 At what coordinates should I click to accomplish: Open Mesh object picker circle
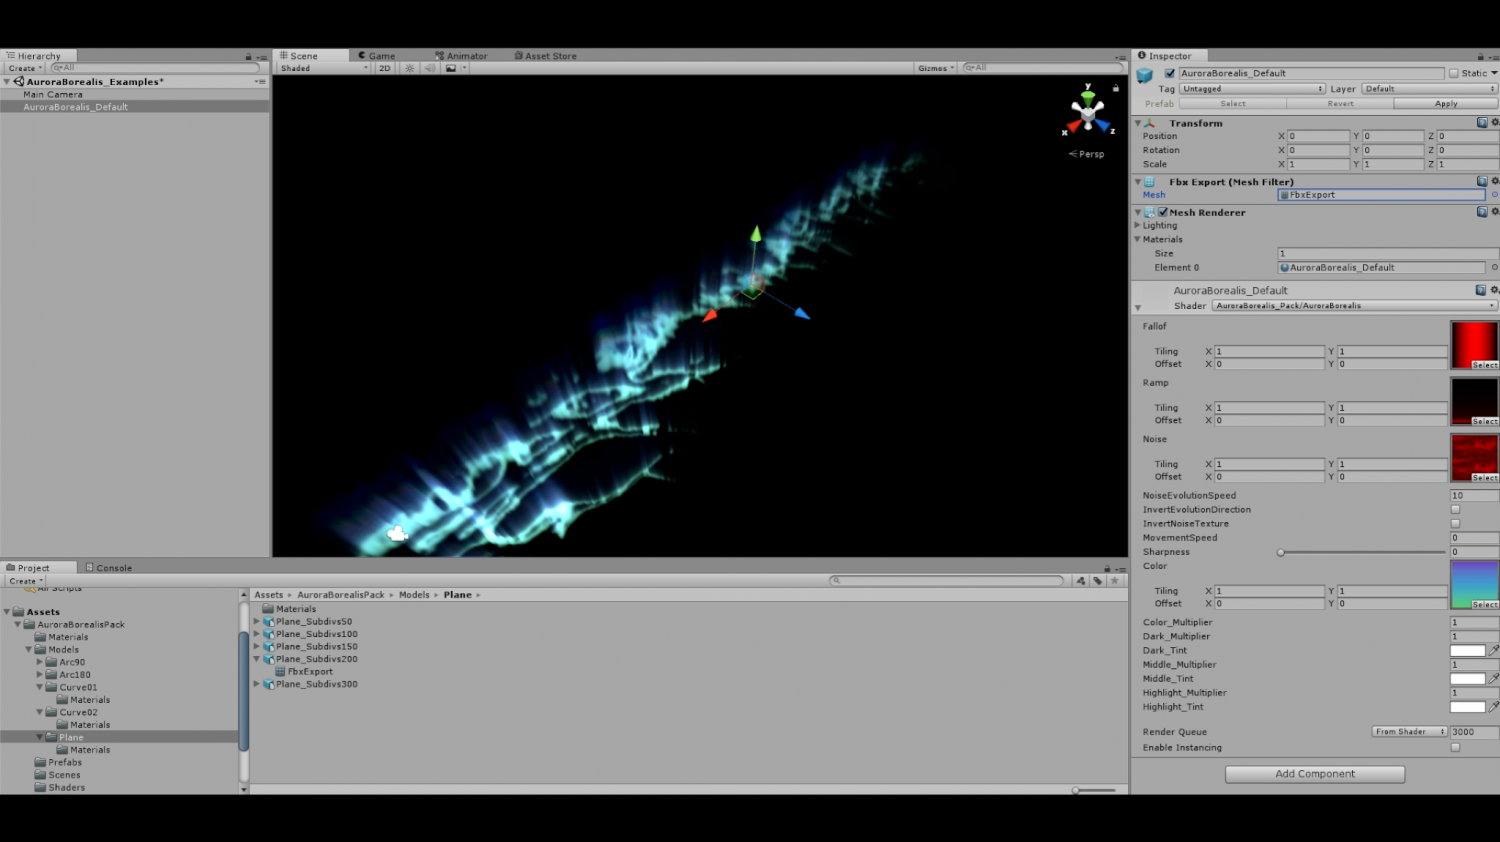[x=1494, y=195]
